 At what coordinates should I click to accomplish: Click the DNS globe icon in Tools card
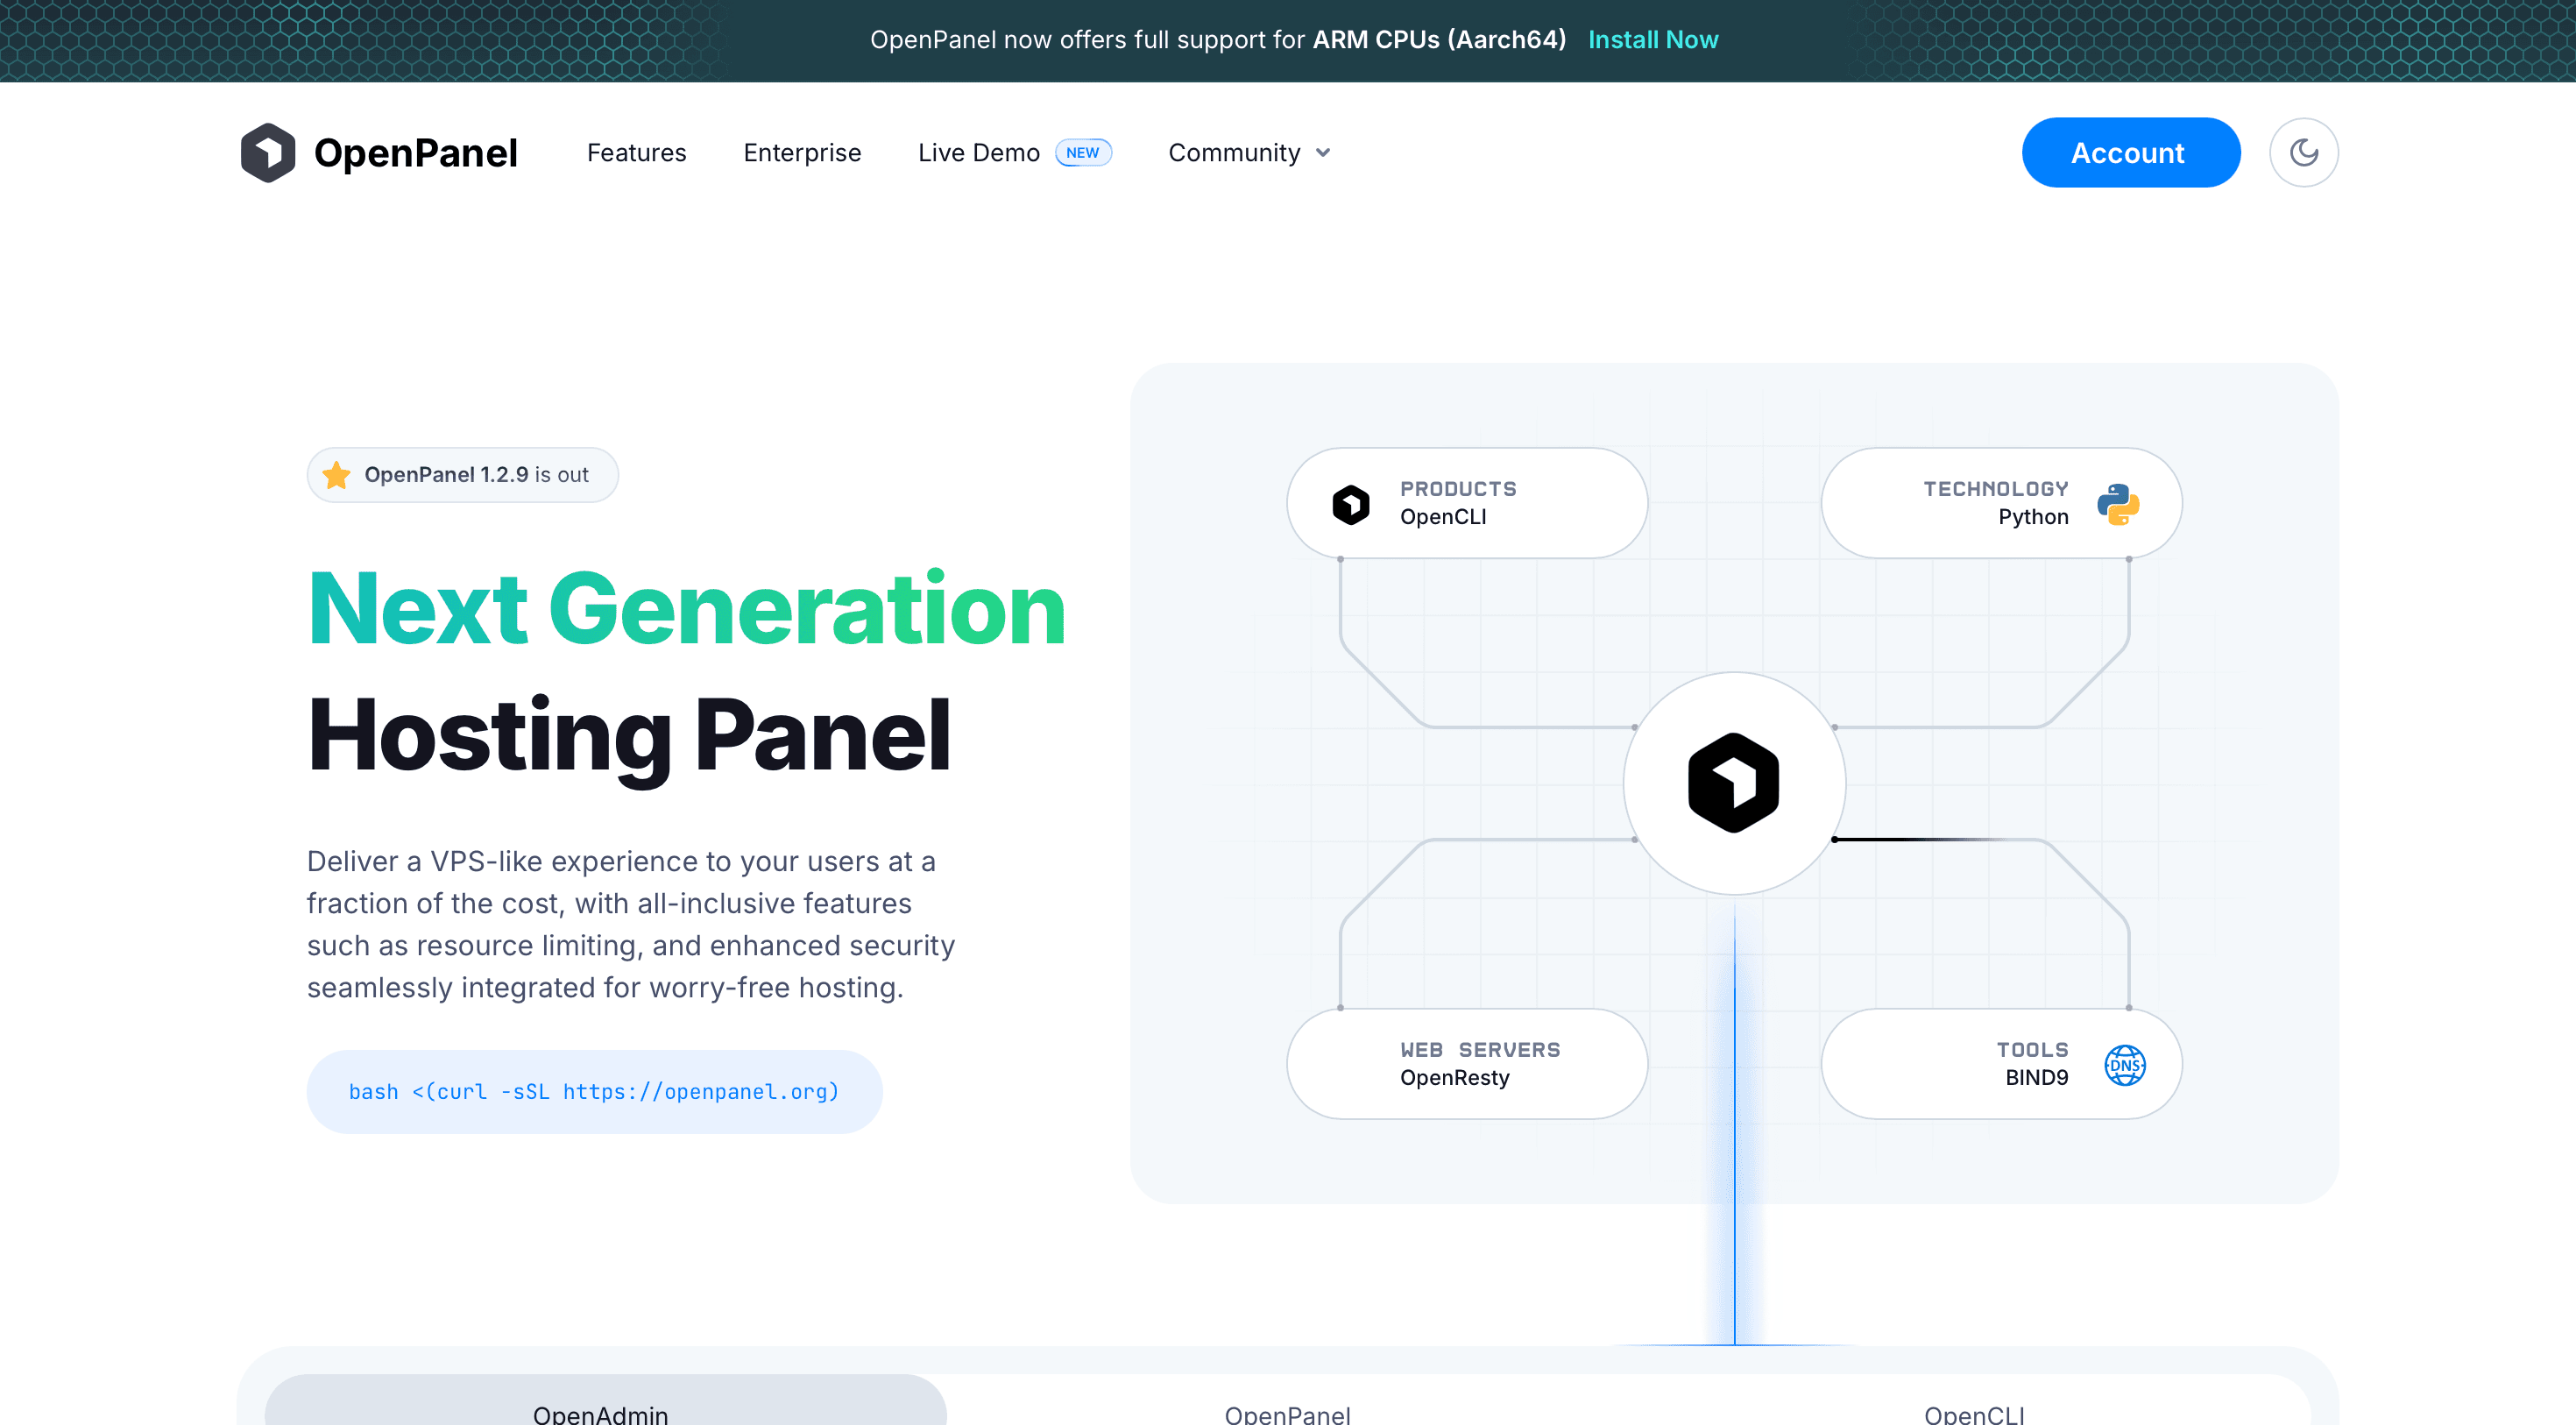point(2124,1065)
